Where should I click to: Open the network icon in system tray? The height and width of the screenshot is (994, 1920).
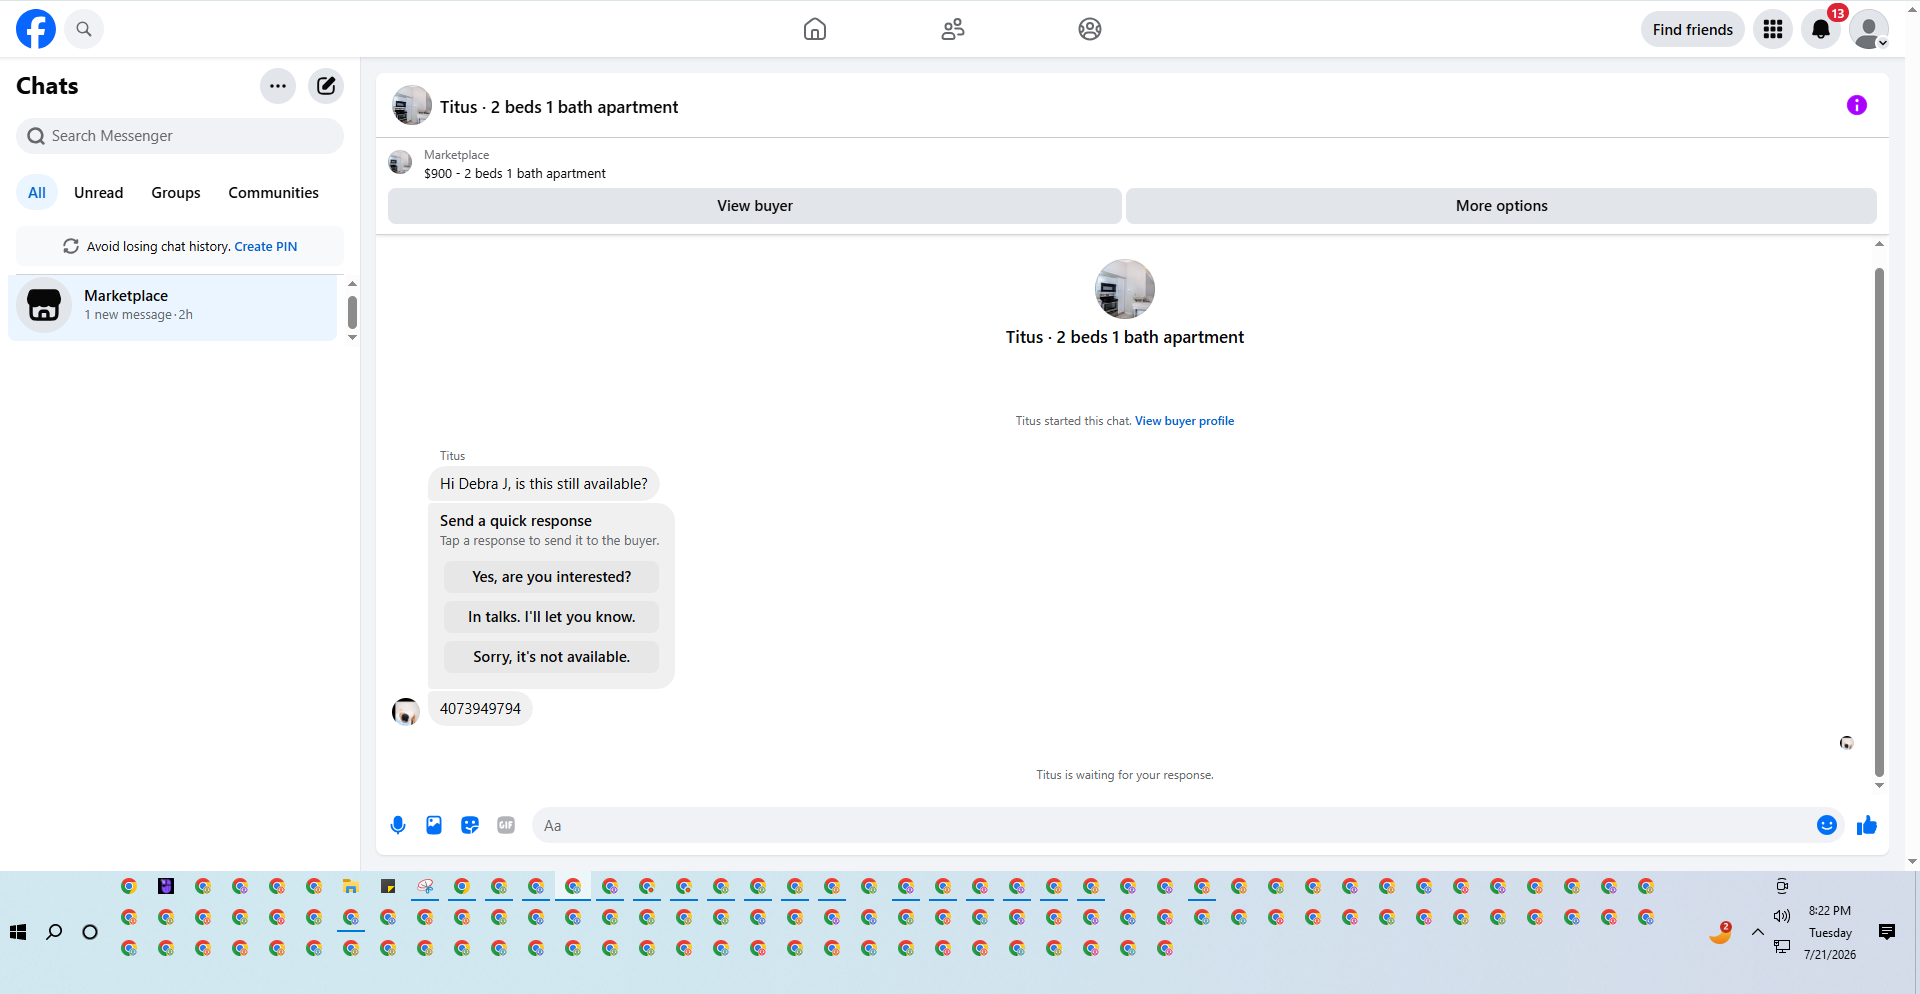[1782, 946]
